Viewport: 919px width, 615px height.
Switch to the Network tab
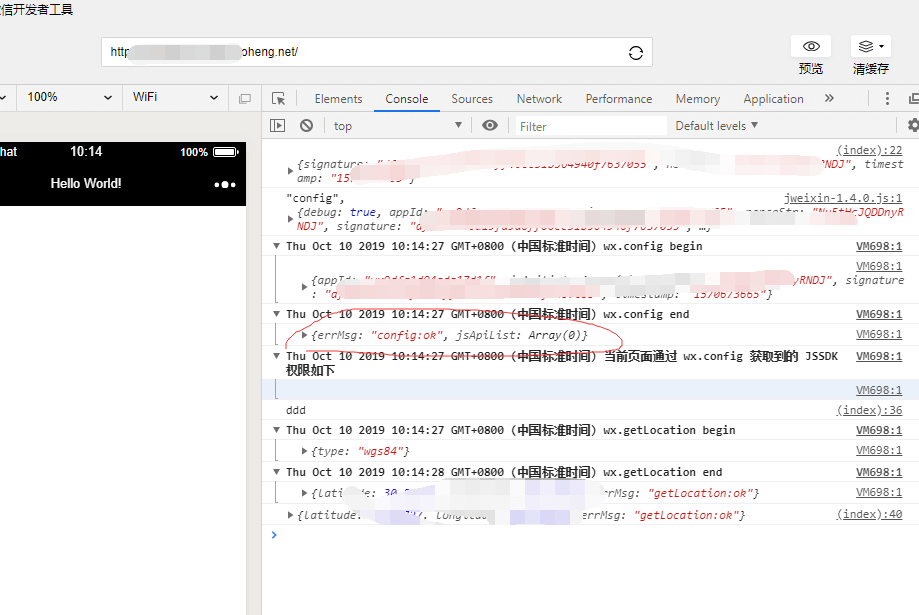point(539,99)
